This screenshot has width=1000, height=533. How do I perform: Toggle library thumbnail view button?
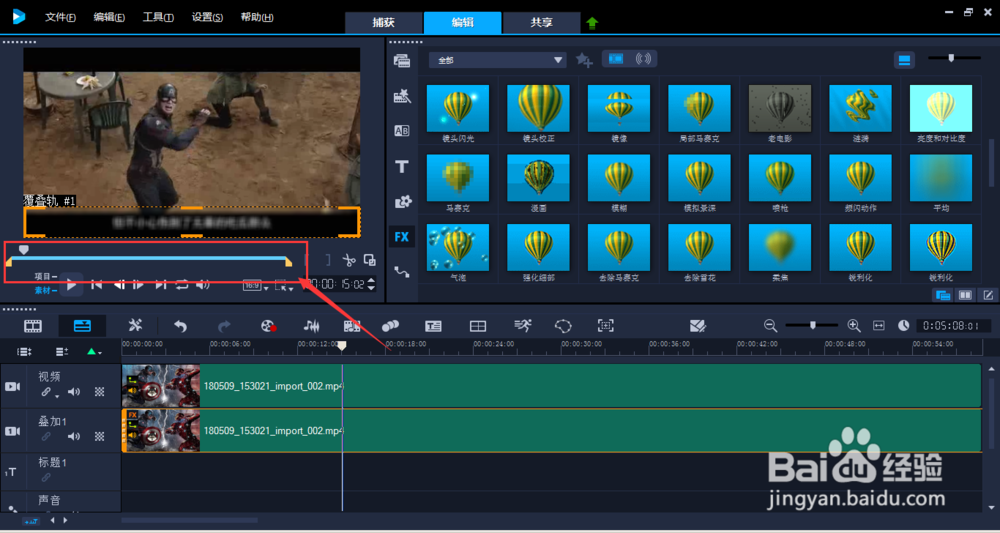click(x=904, y=60)
